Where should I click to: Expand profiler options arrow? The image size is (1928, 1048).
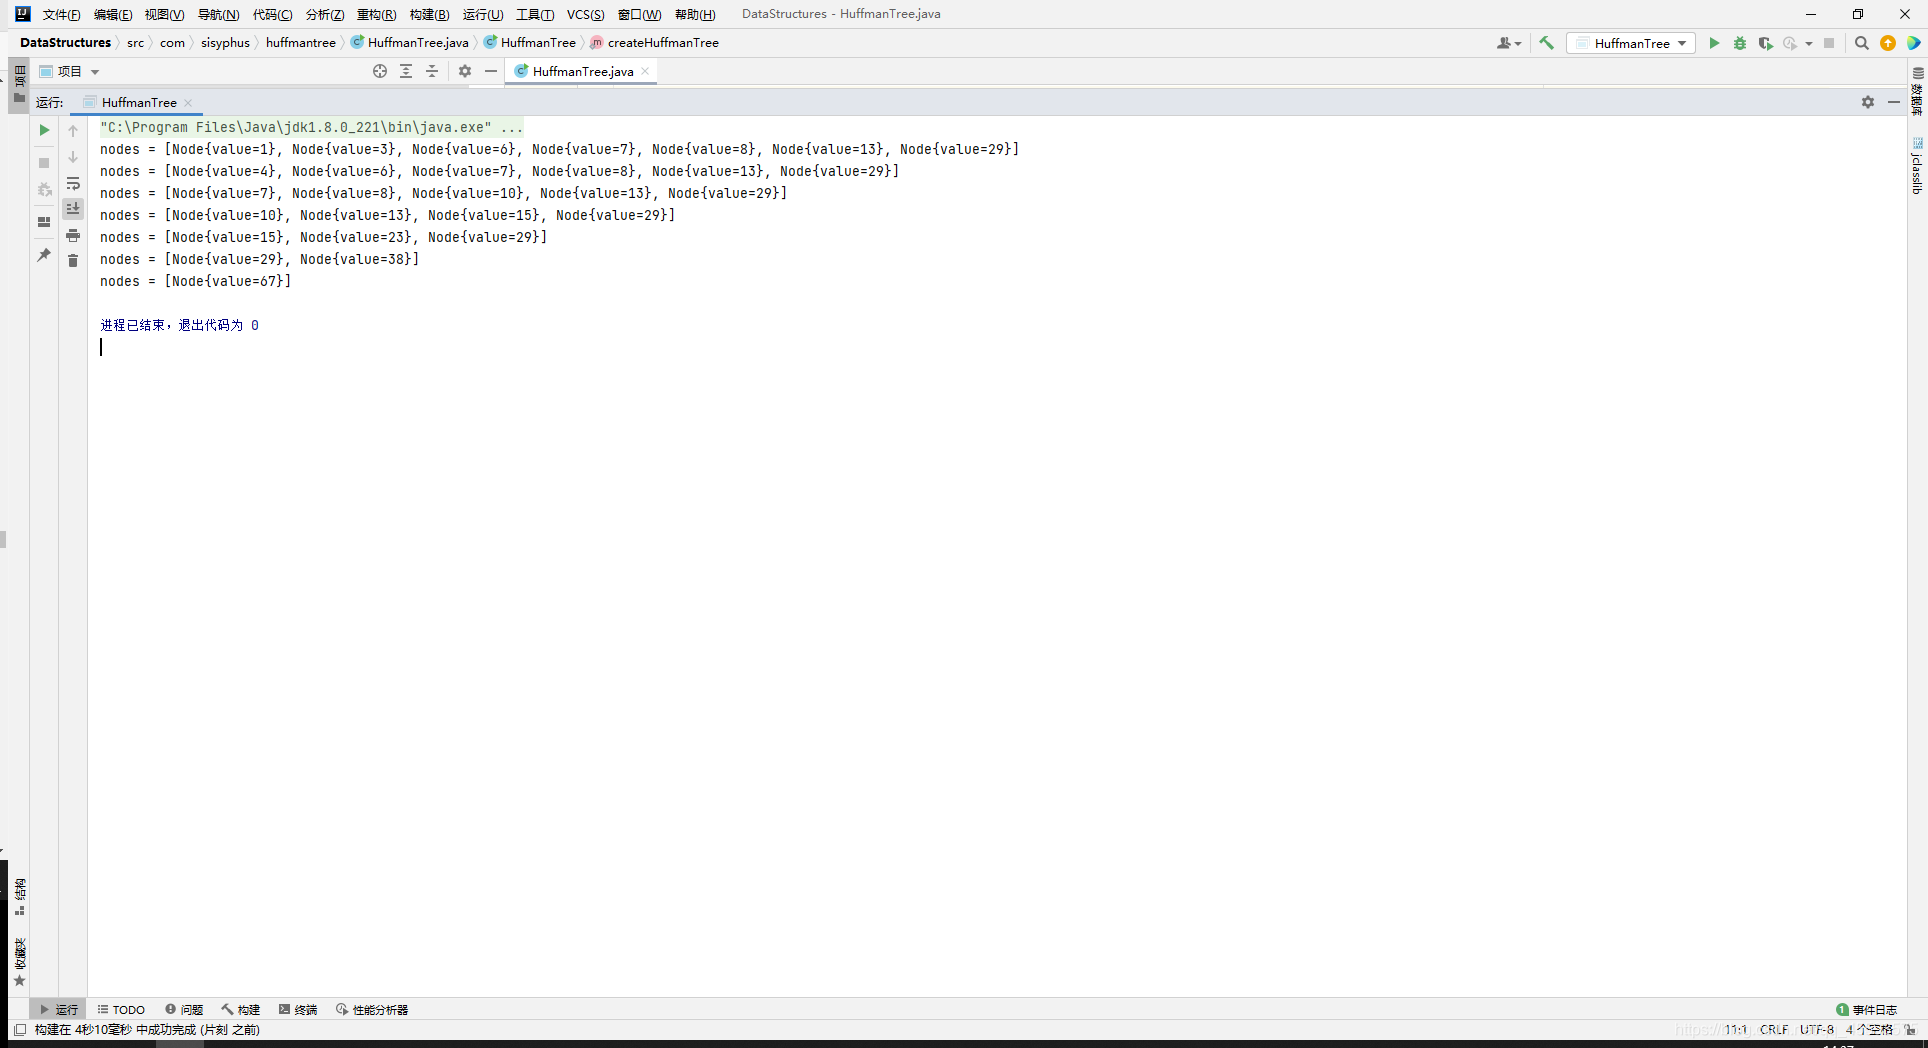[1809, 44]
